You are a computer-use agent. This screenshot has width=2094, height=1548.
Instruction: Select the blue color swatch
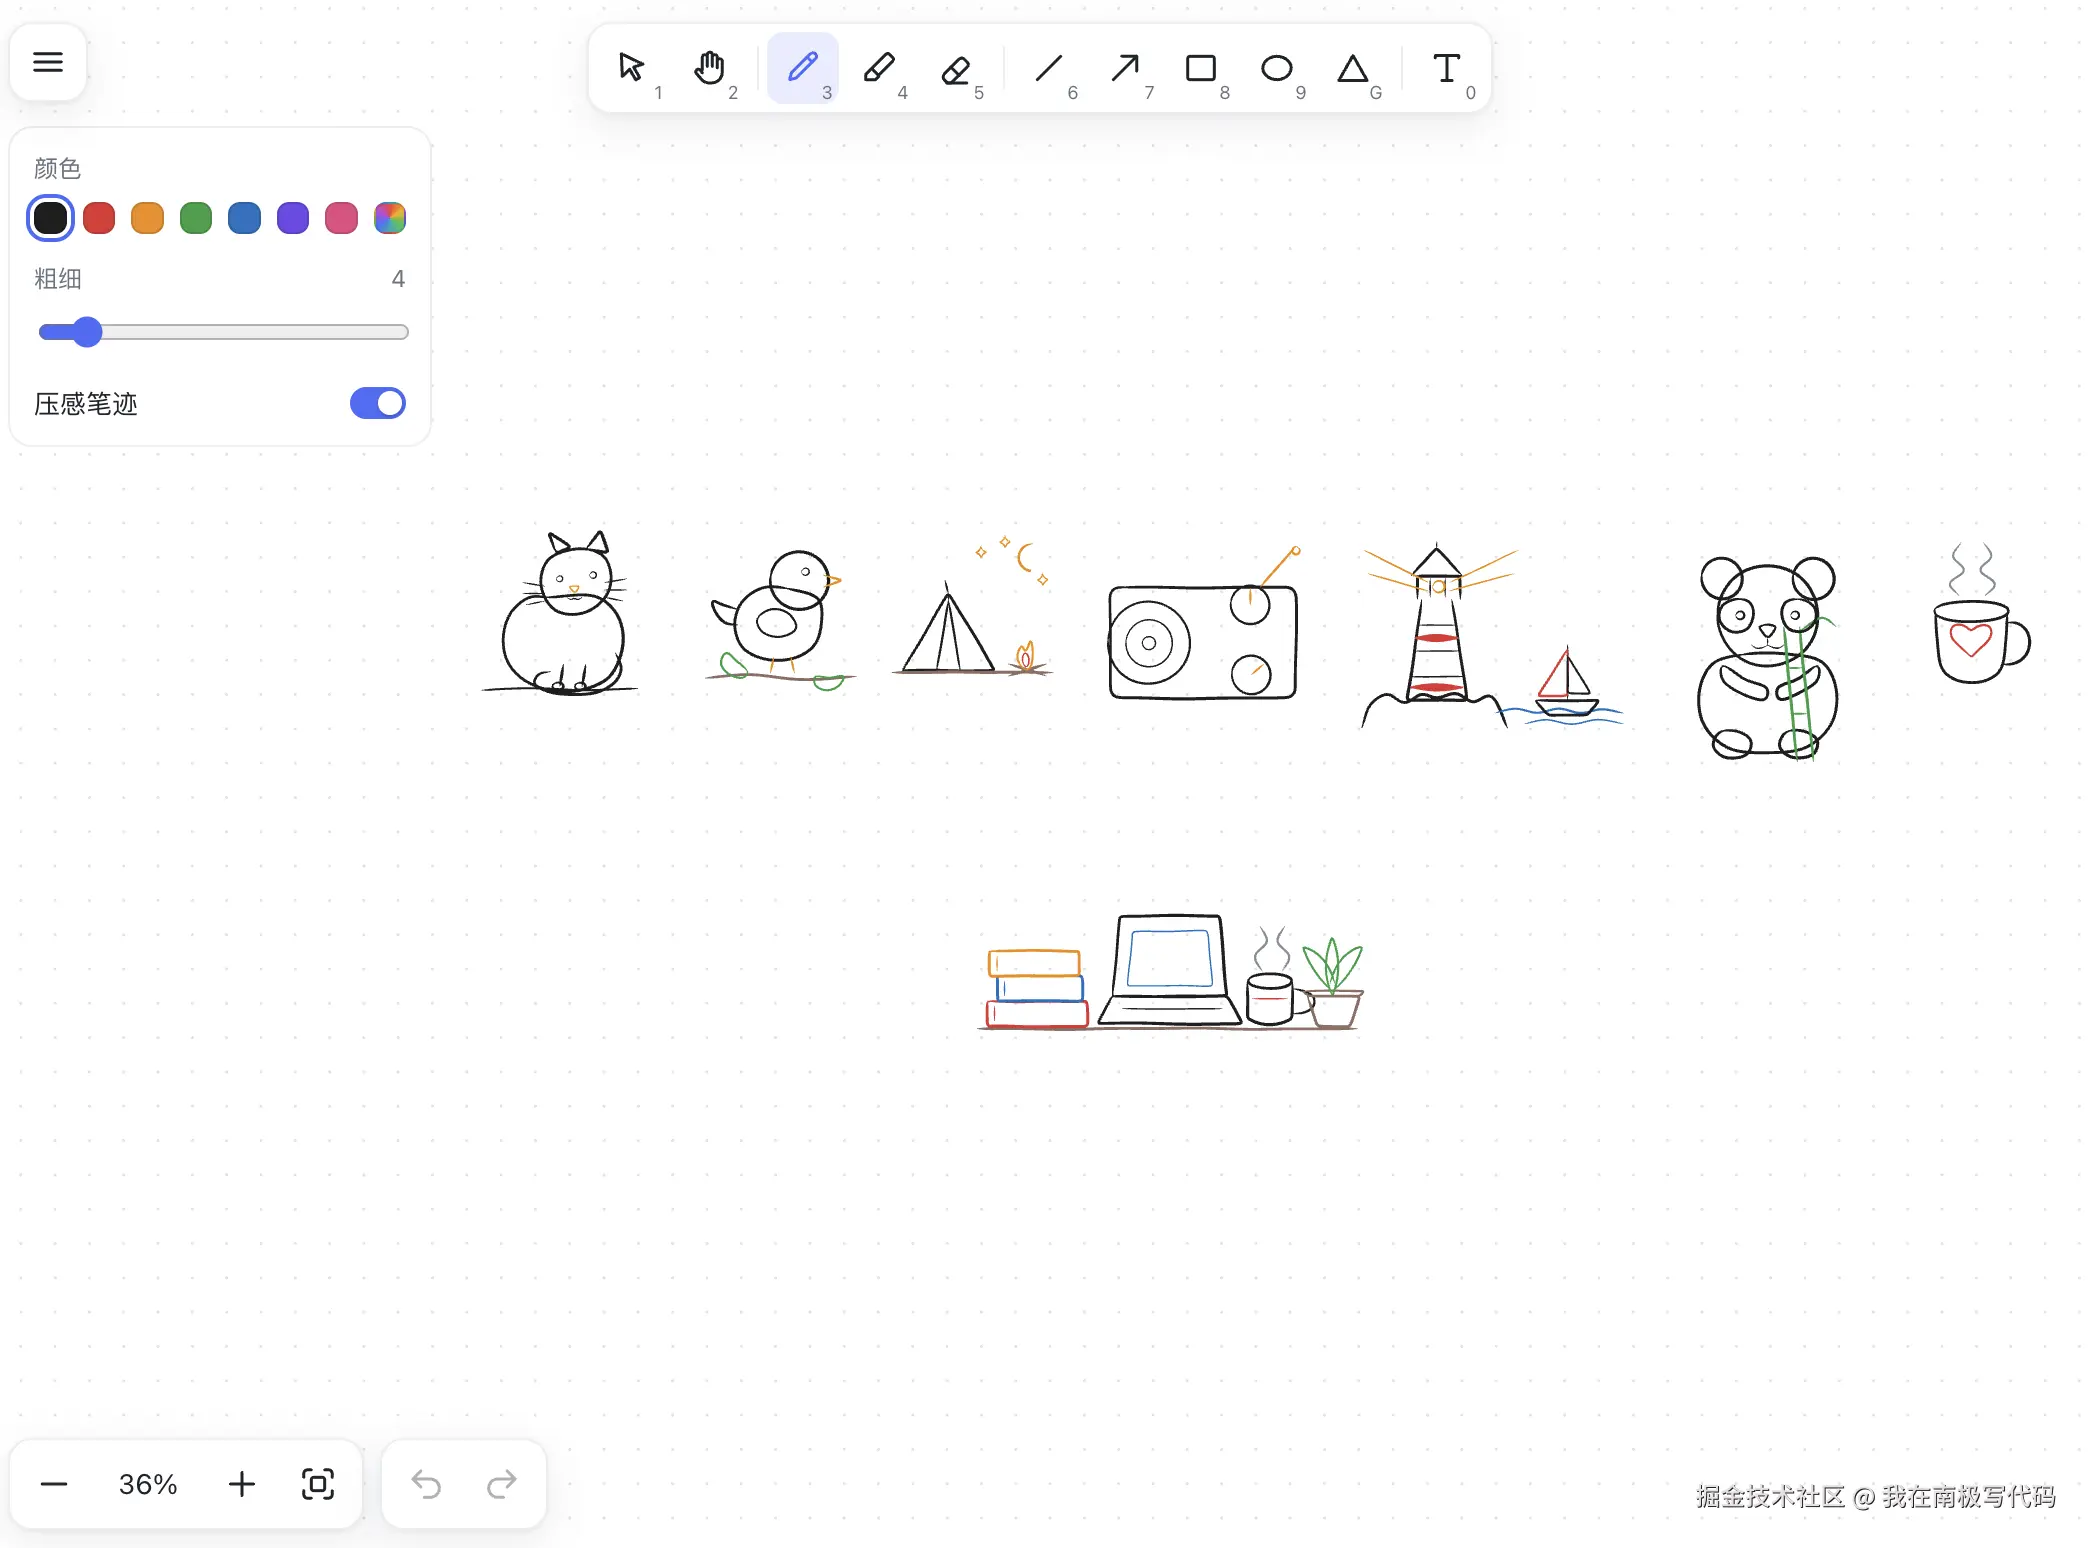click(x=244, y=218)
